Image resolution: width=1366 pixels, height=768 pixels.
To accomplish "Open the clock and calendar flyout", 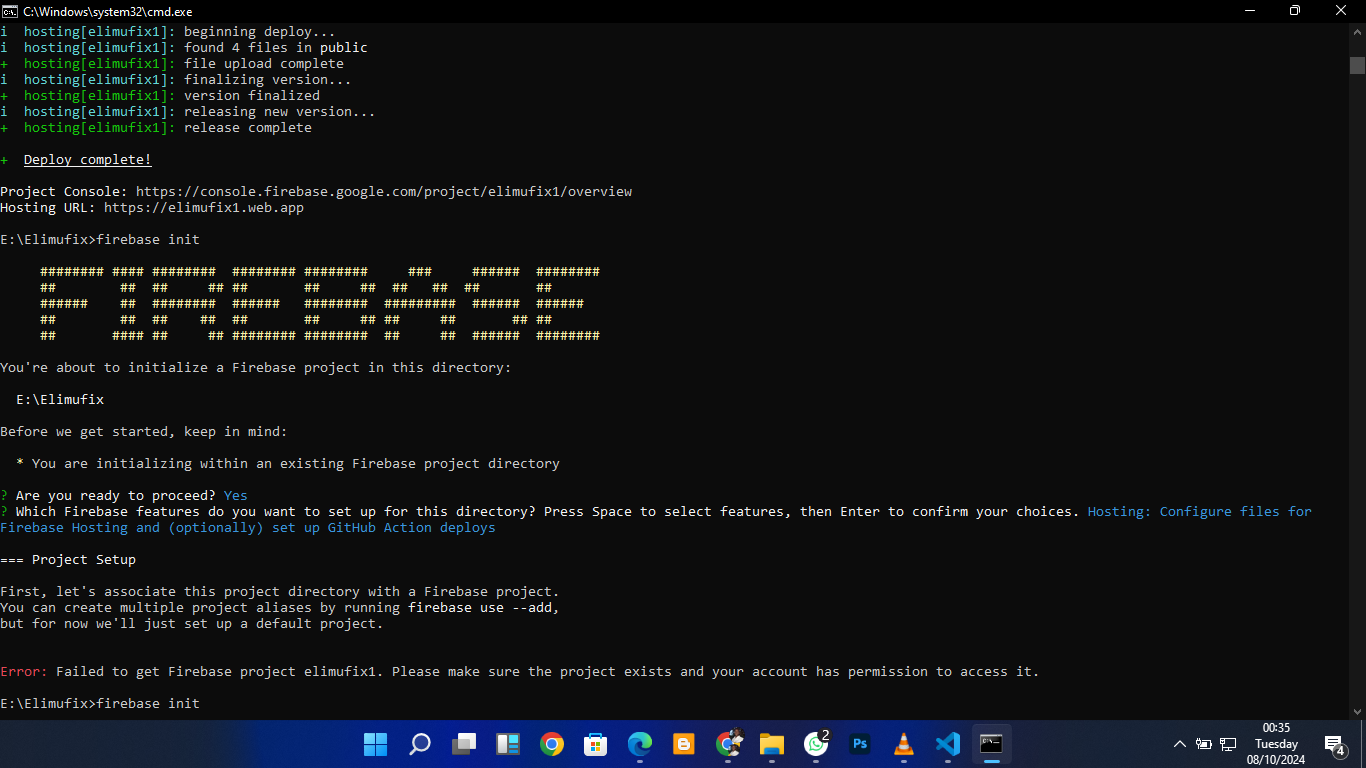I will [1276, 744].
